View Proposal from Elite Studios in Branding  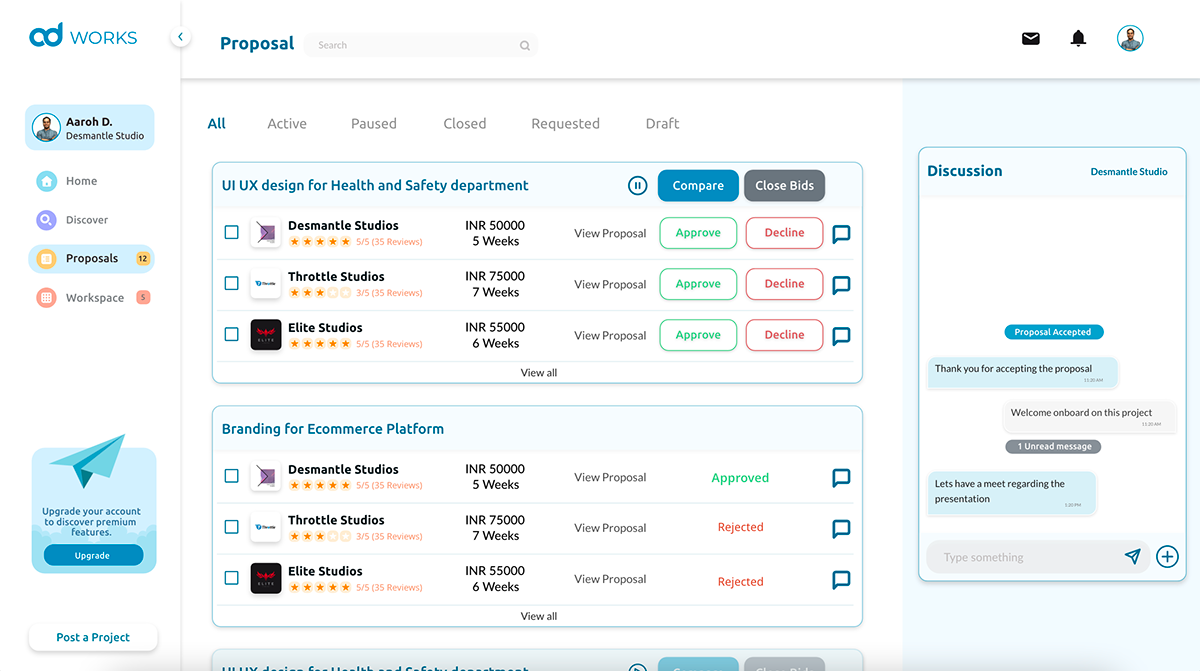click(610, 579)
